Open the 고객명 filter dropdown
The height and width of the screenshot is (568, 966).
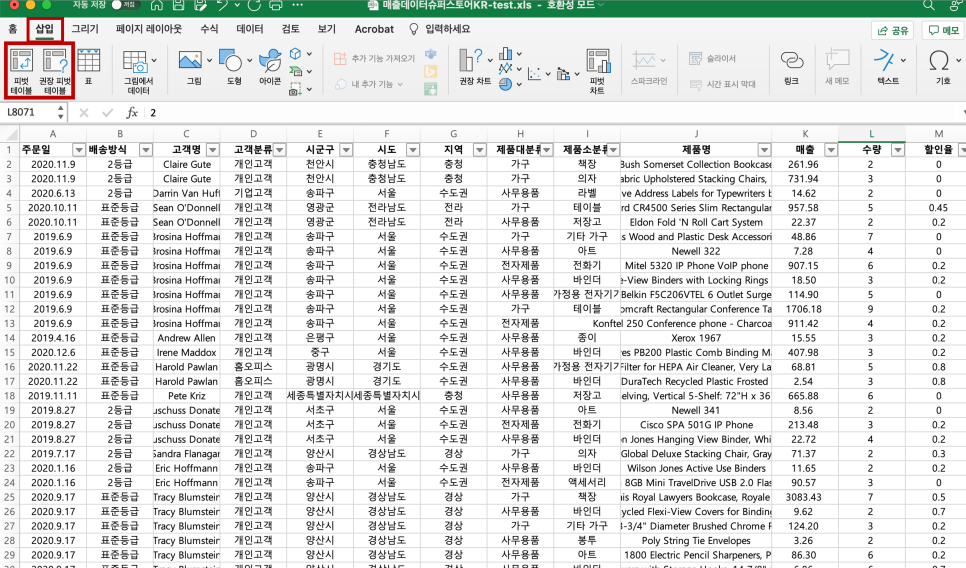click(x=213, y=150)
